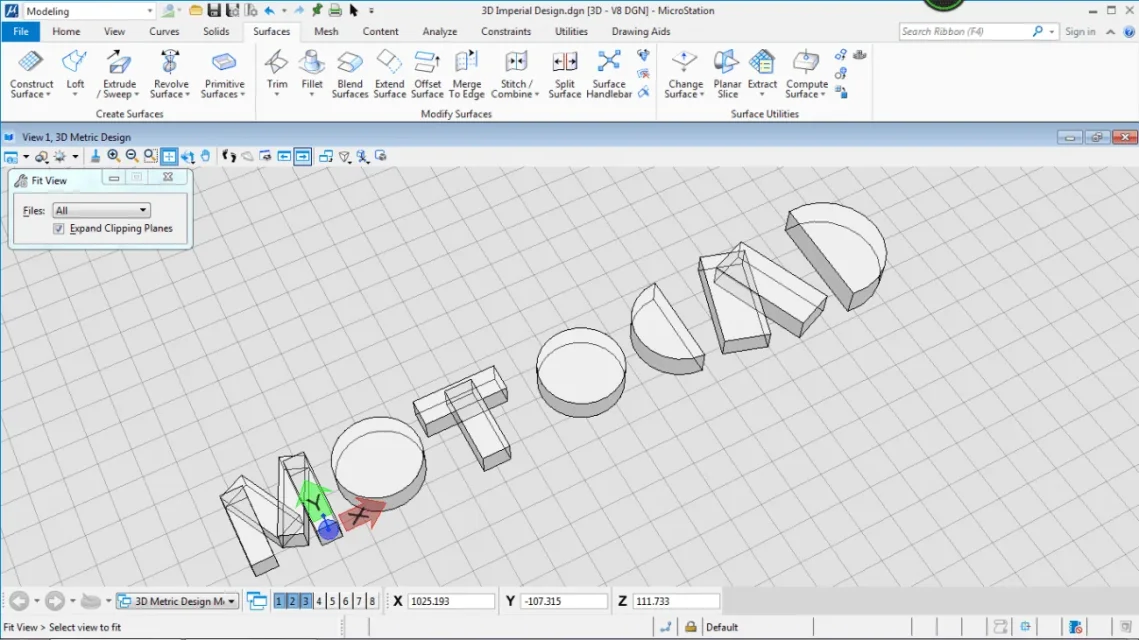This screenshot has height=640, width=1139.
Task: Select the Construct Surface tool
Action: pyautogui.click(x=31, y=73)
